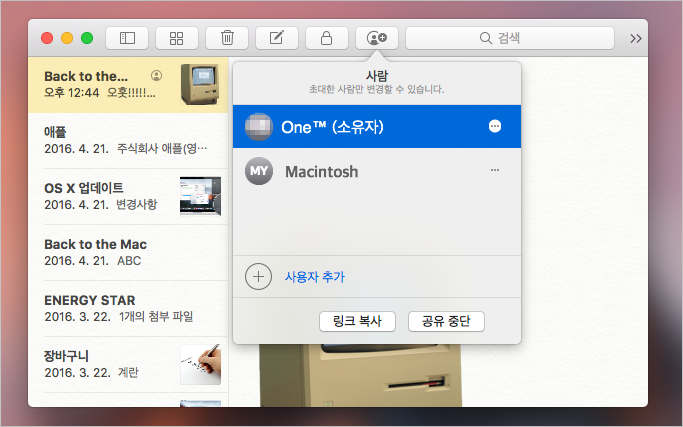The image size is (683, 427).
Task: Select One™ (소유자) row
Action: point(377,126)
